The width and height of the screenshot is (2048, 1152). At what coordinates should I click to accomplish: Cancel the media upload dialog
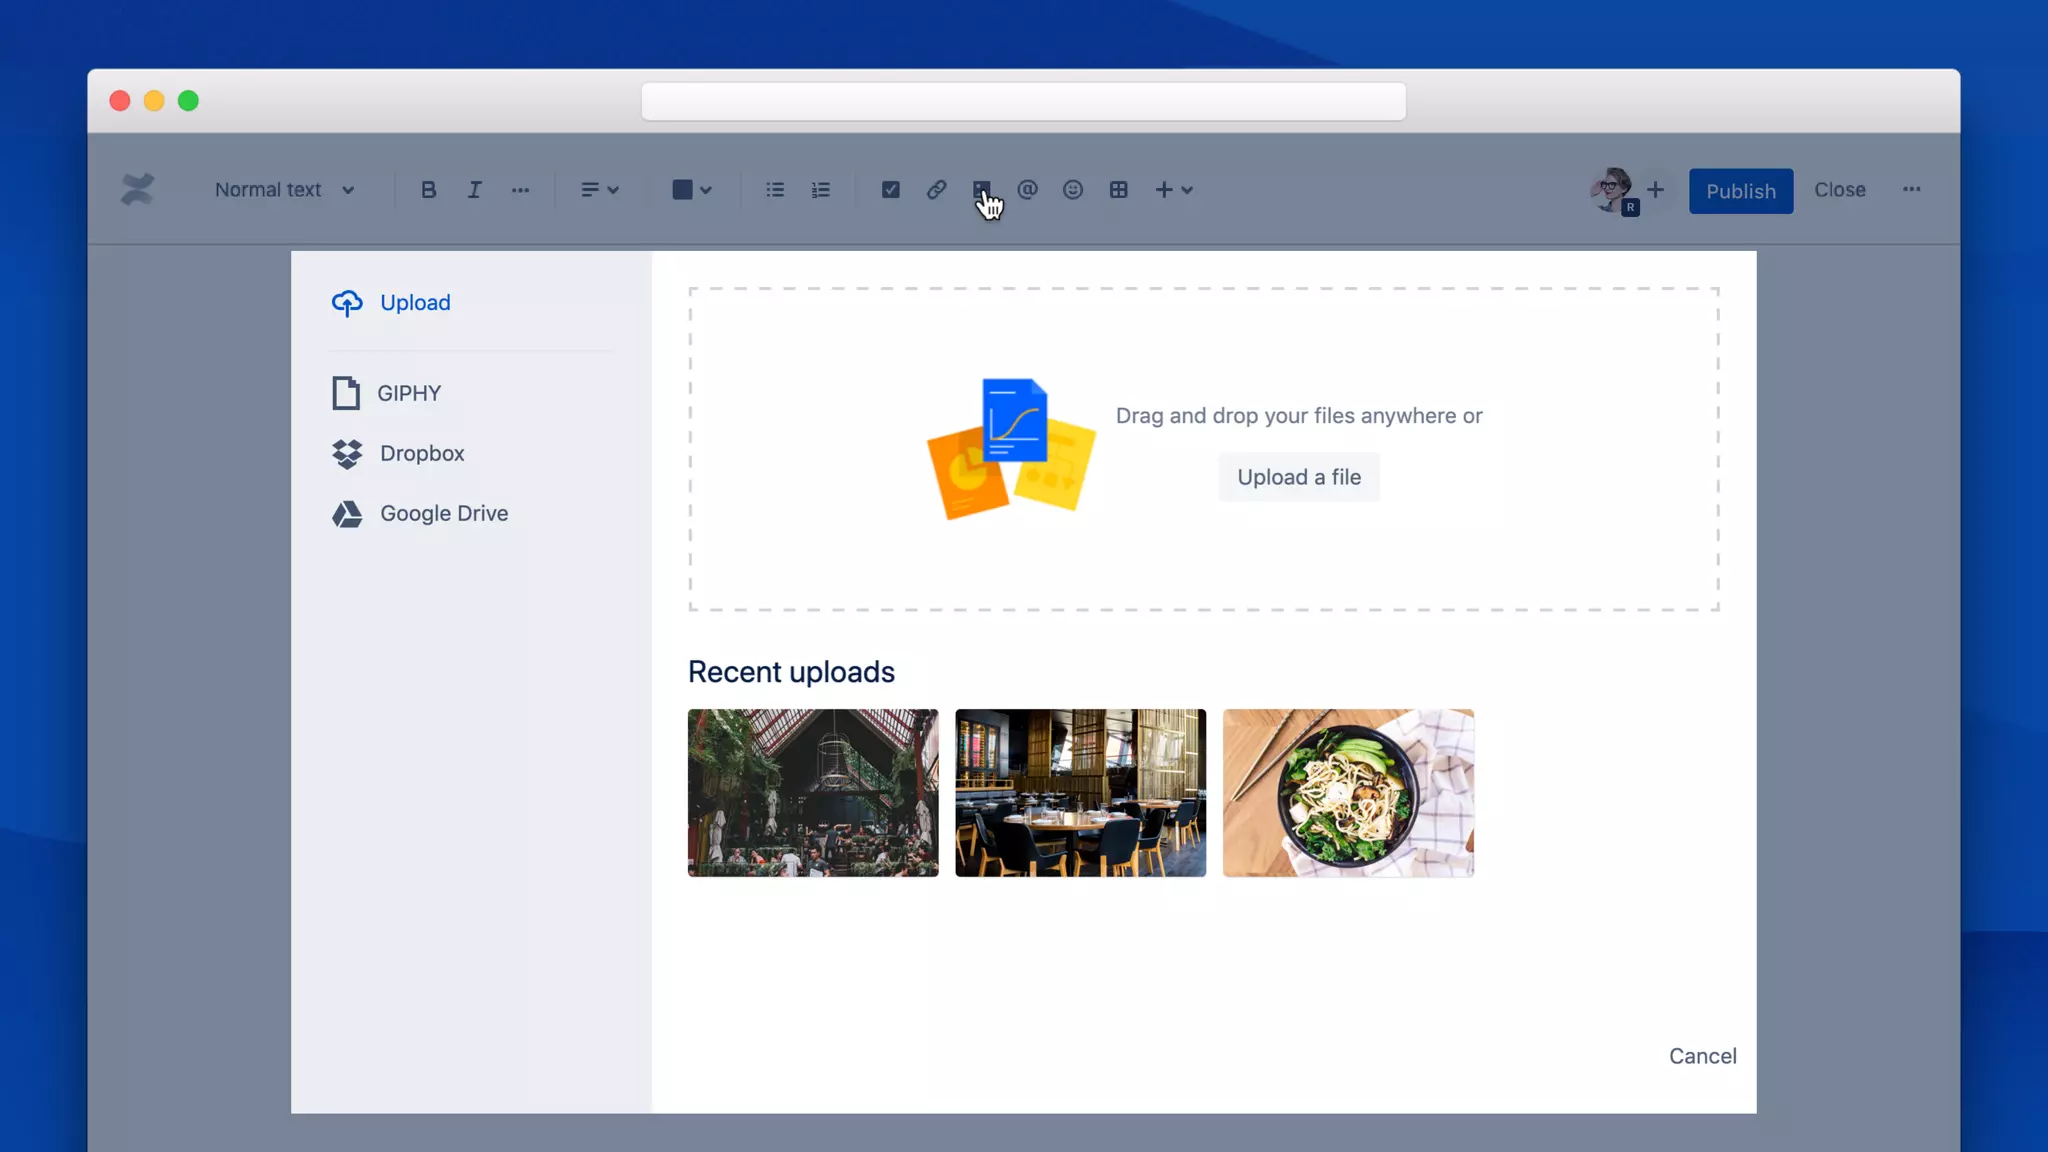[x=1702, y=1056]
